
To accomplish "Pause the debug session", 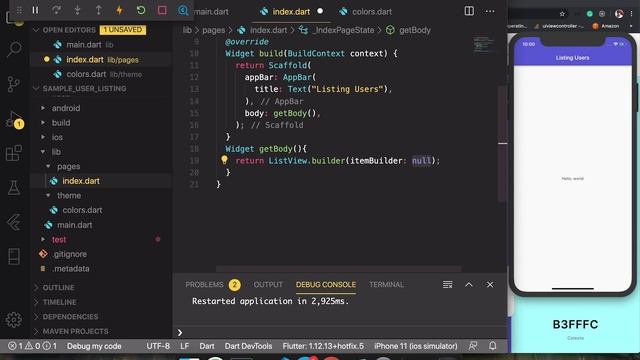I will (x=36, y=10).
